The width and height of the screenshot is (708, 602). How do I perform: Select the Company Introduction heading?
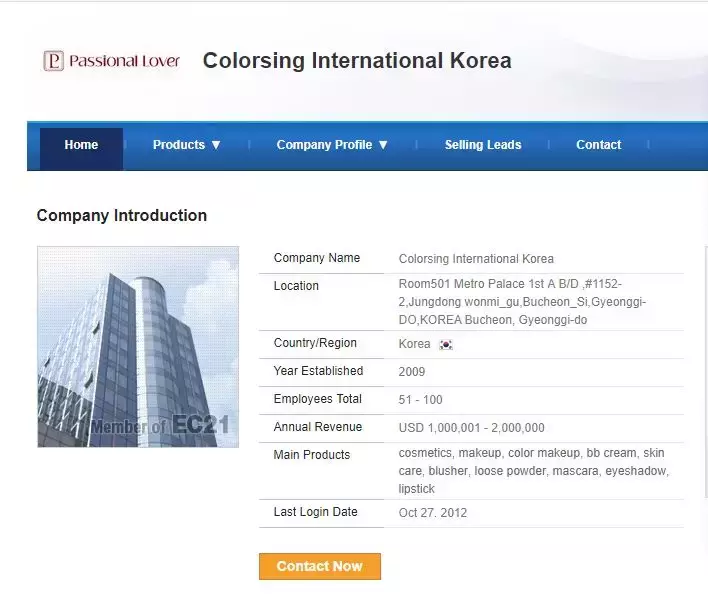coord(122,215)
